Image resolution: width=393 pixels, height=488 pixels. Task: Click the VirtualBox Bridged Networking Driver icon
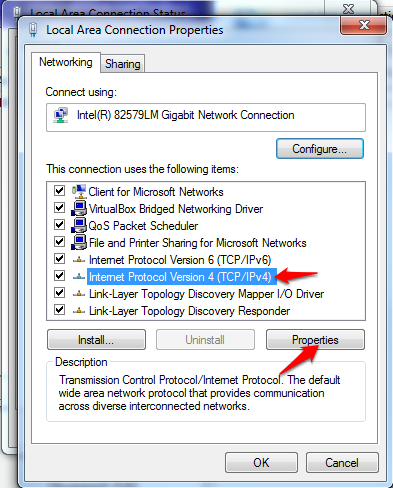pos(79,209)
